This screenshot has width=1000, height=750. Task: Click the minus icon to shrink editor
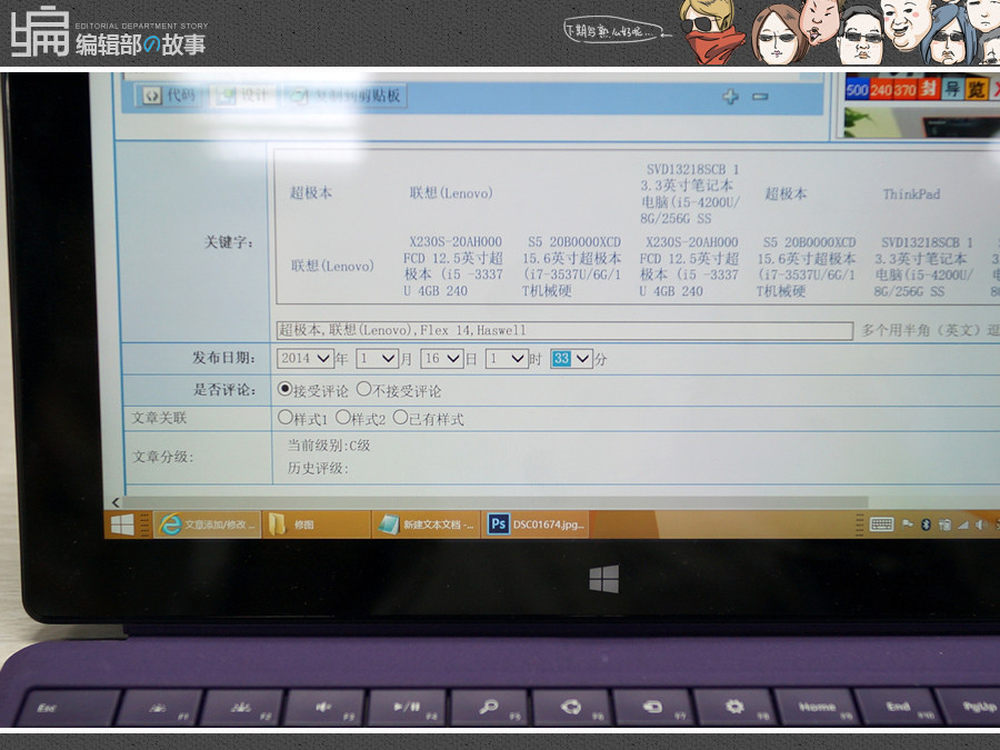coord(760,96)
